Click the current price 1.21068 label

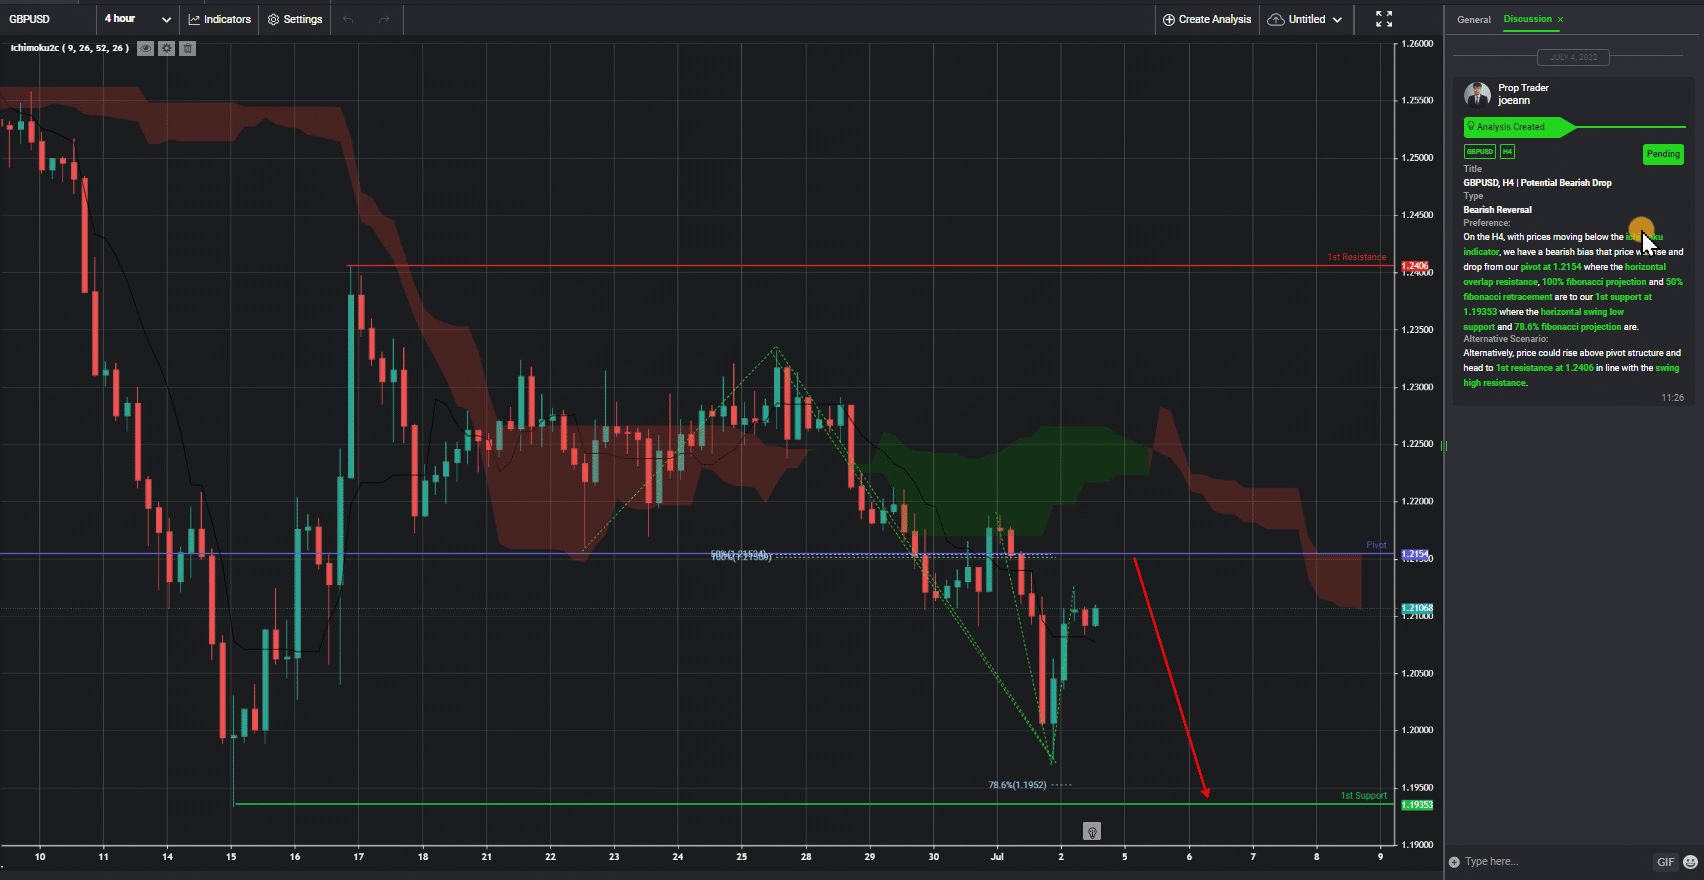coord(1417,608)
